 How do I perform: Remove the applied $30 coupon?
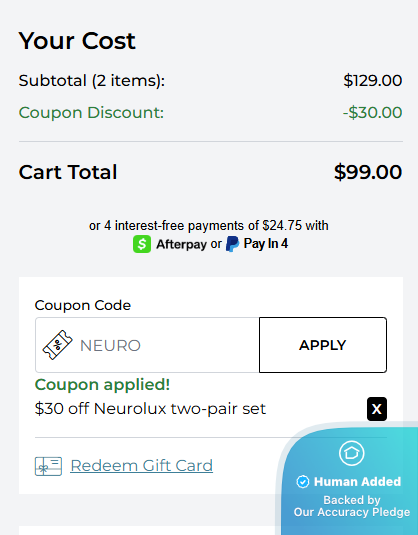pyautogui.click(x=377, y=409)
